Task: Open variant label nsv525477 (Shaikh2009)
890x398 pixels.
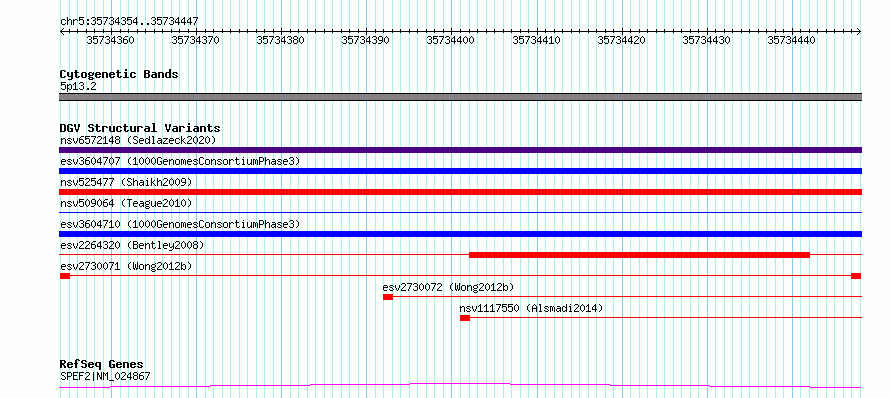Action: [126, 182]
